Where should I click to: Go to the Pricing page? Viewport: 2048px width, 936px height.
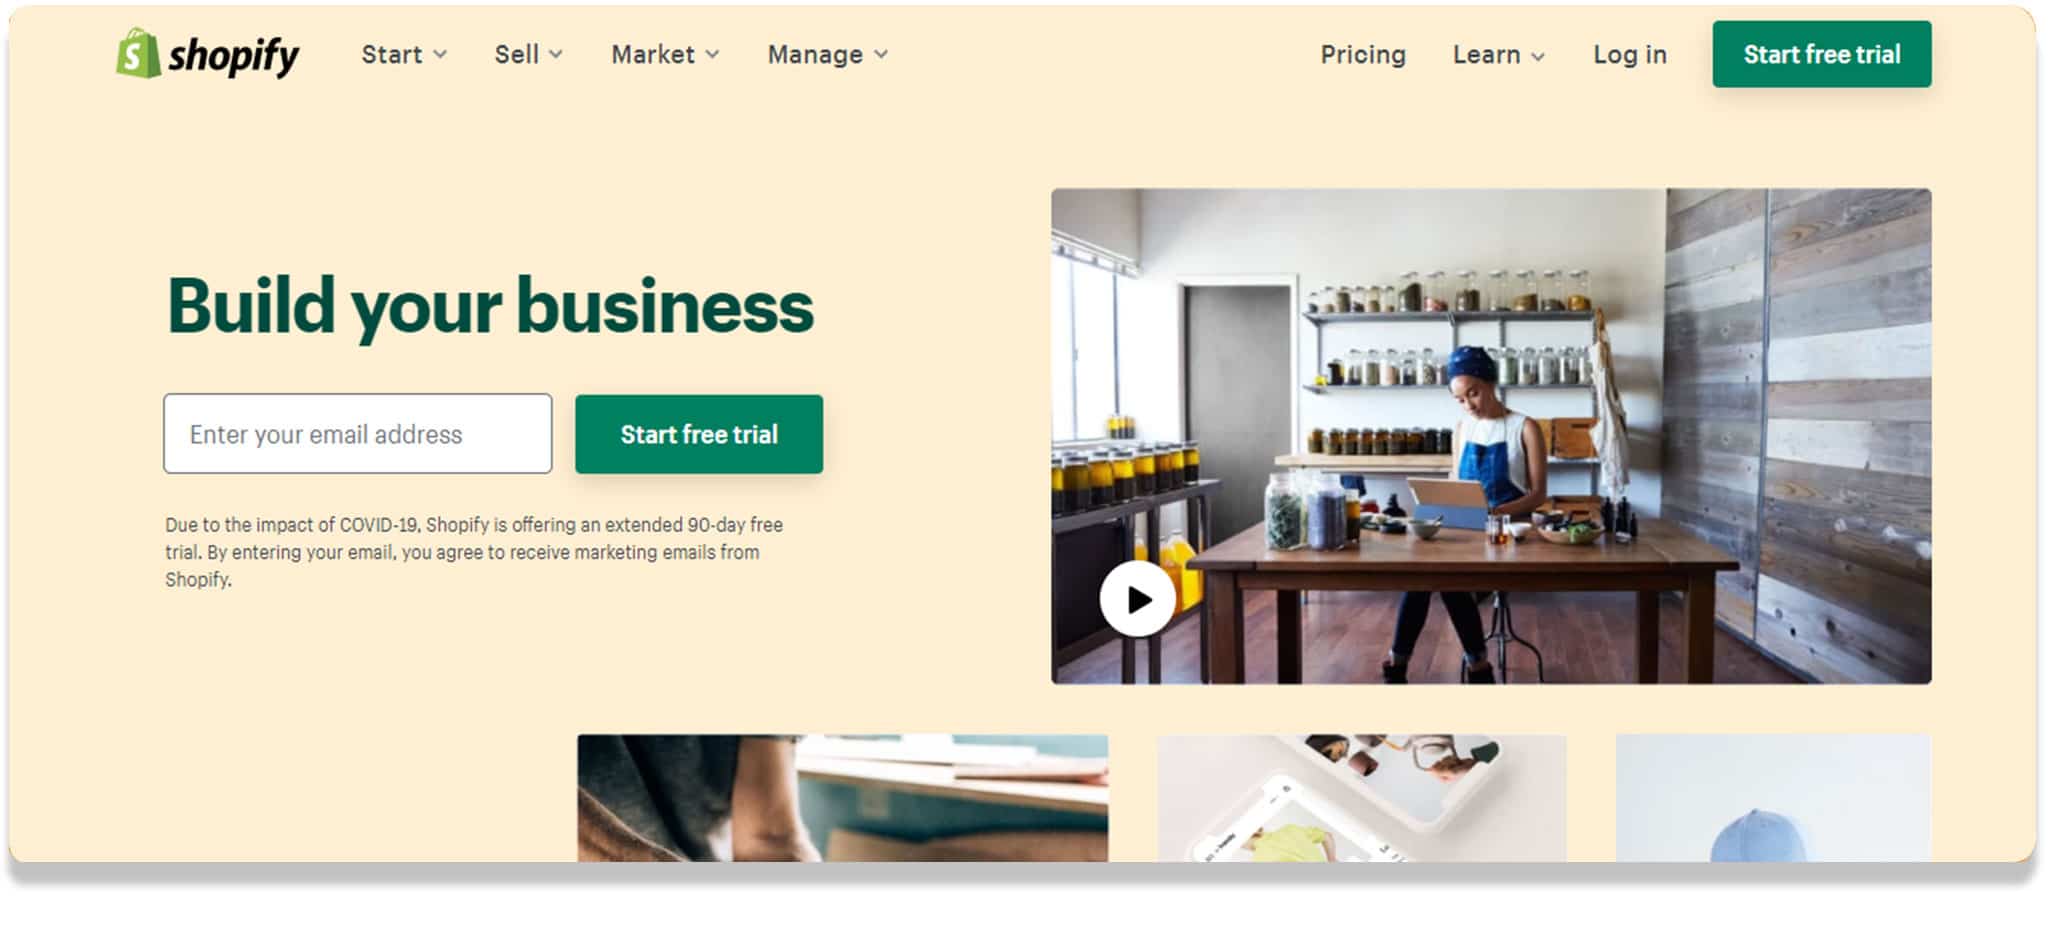(1363, 54)
